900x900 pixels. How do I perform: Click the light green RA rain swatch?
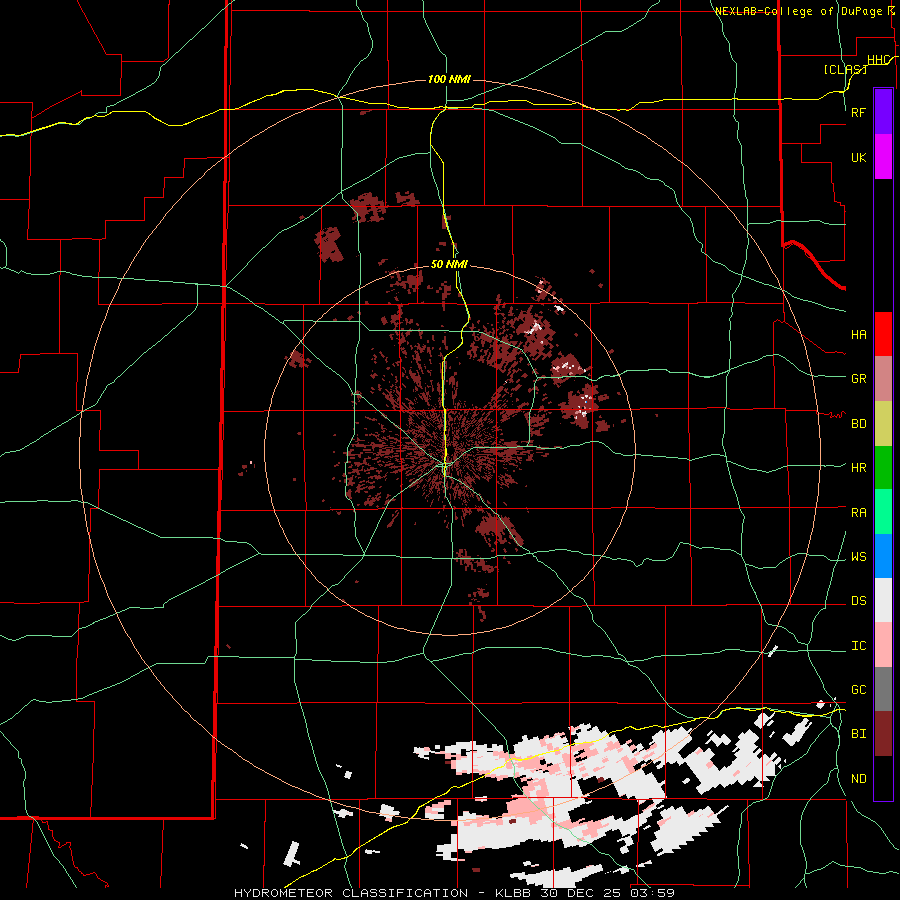click(883, 512)
